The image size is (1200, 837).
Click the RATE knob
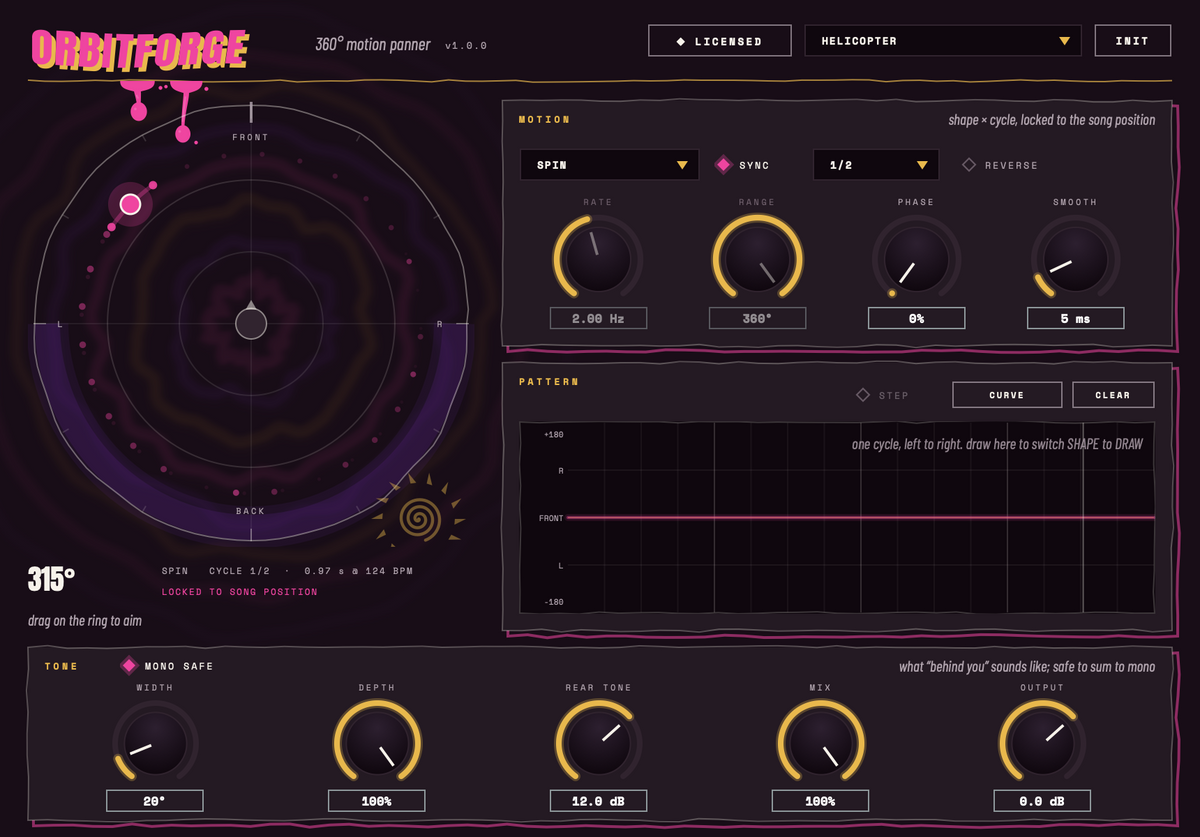[598, 258]
